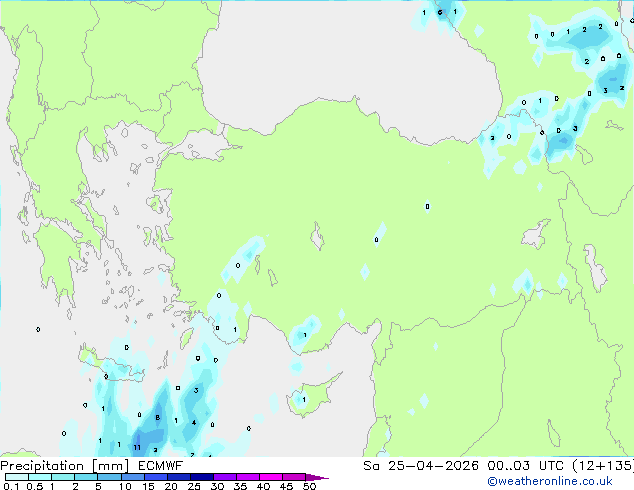
Task: Click the '25' legend scale label
Action: [194, 486]
